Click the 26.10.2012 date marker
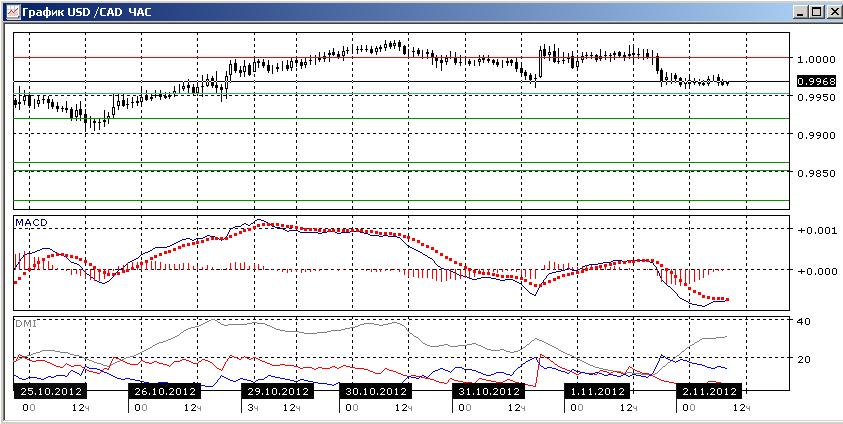This screenshot has width=843, height=424. coord(164,391)
